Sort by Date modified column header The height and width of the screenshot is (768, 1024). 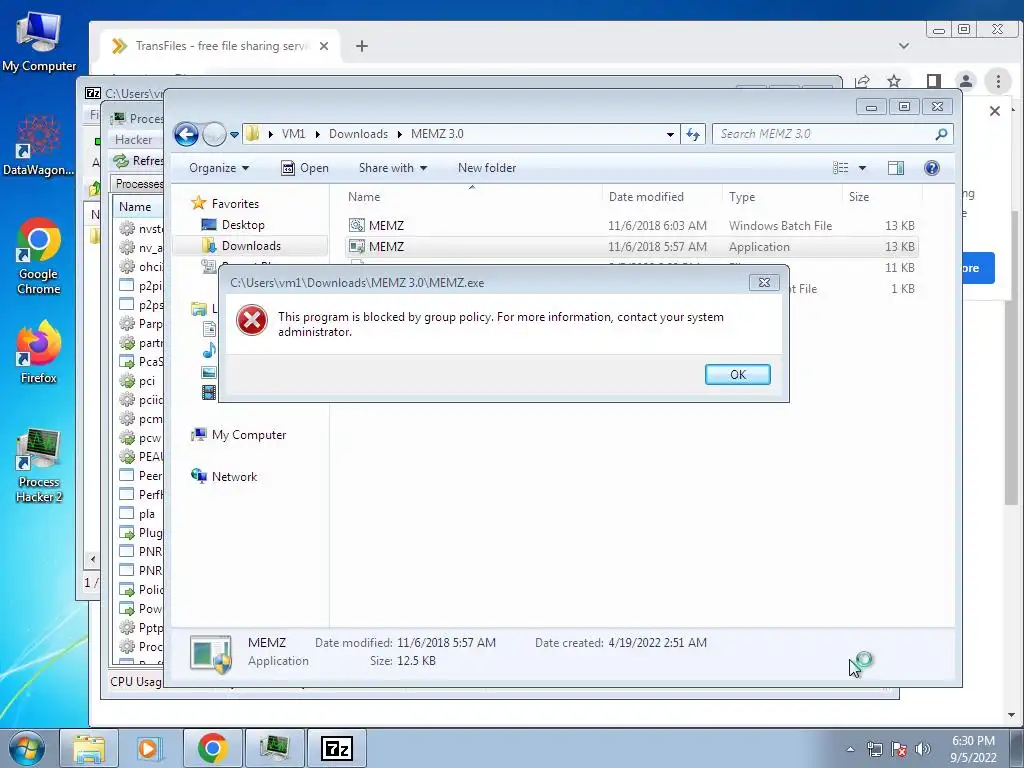(x=662, y=197)
